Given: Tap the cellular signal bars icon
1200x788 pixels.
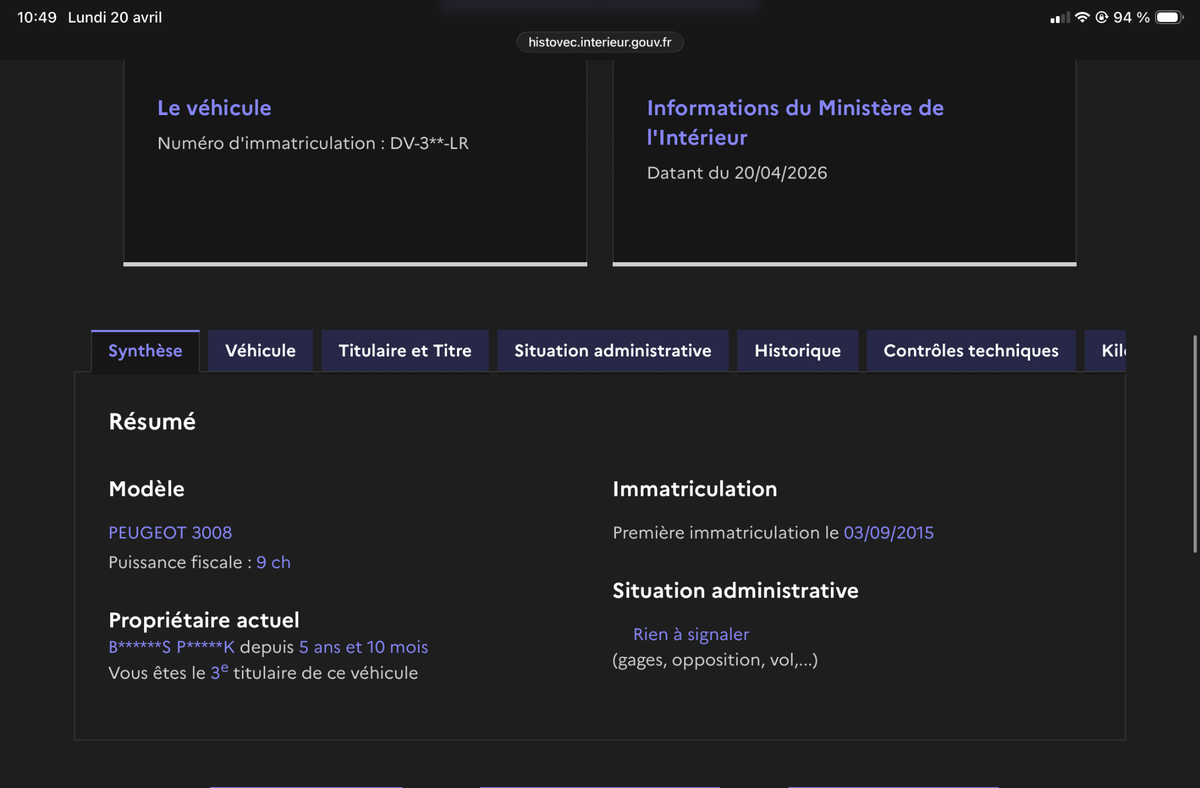Looking at the screenshot, I should click(x=1060, y=18).
